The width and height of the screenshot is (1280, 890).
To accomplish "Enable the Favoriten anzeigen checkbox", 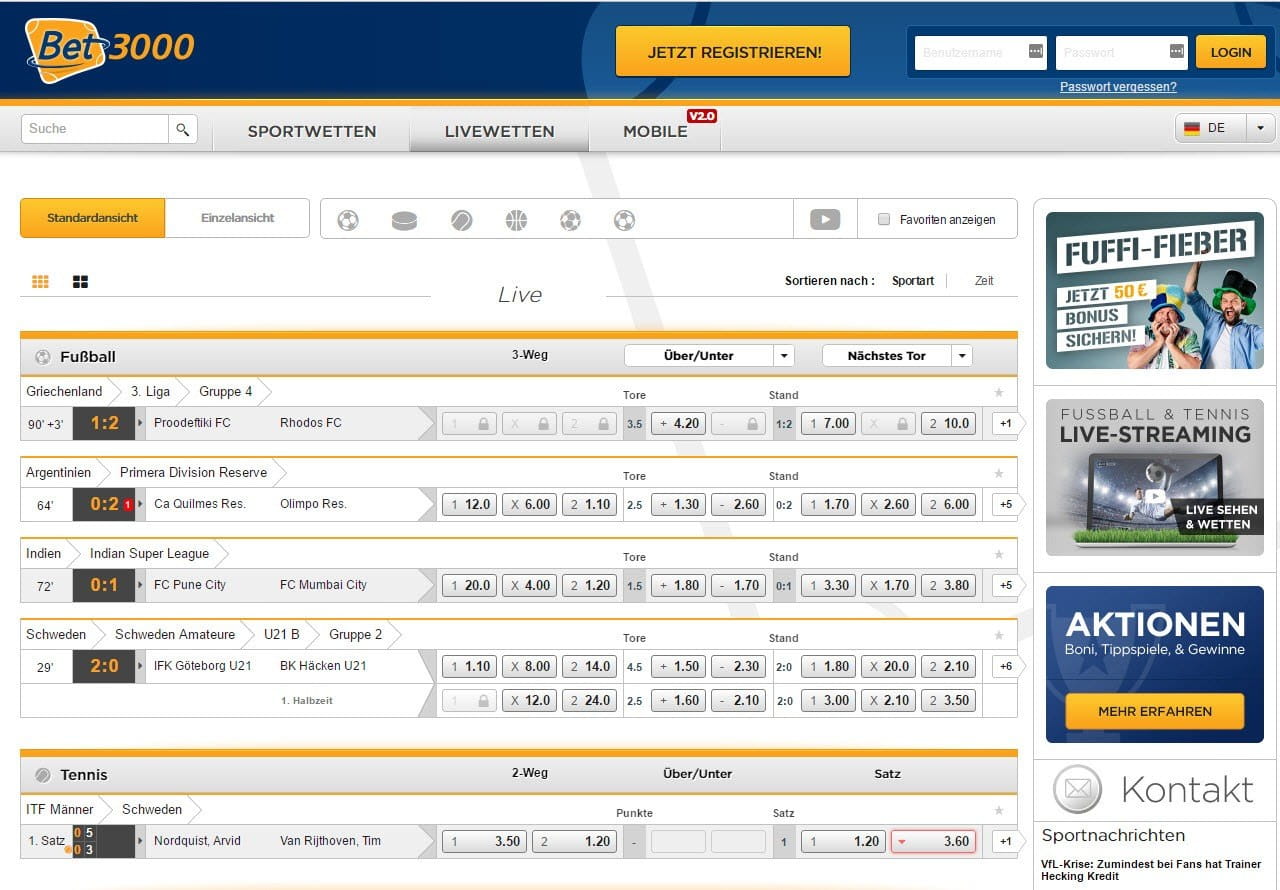I will [x=883, y=219].
